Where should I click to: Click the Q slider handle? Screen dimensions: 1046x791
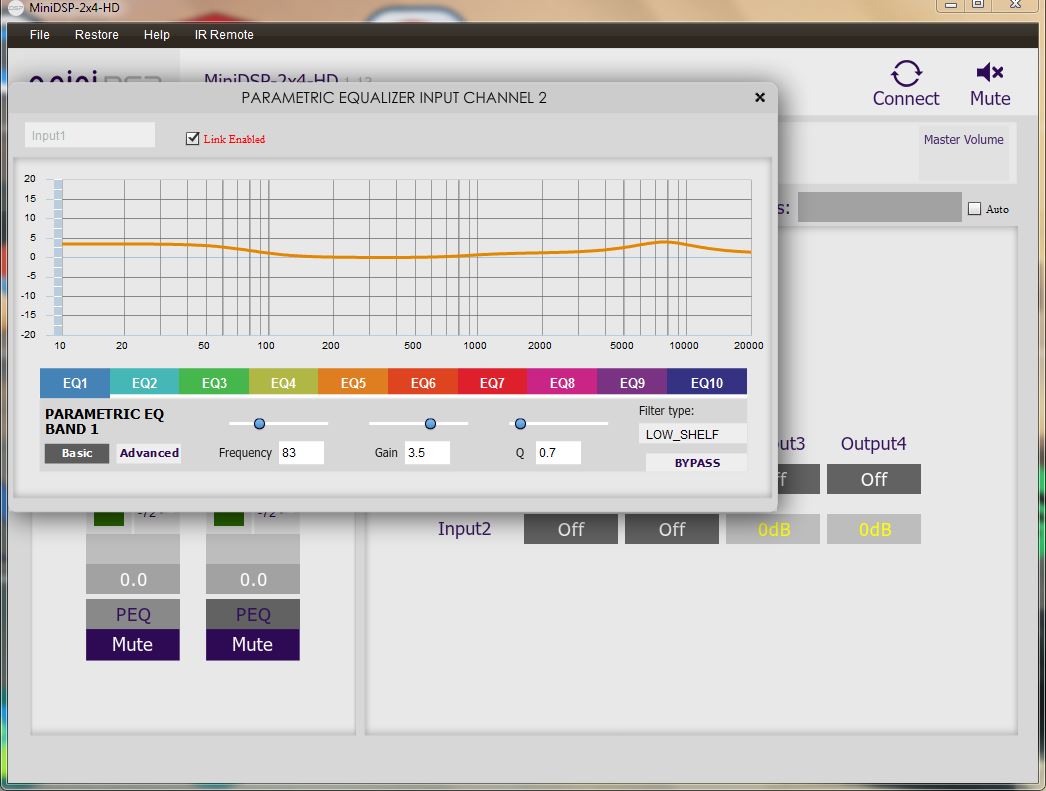click(x=520, y=424)
